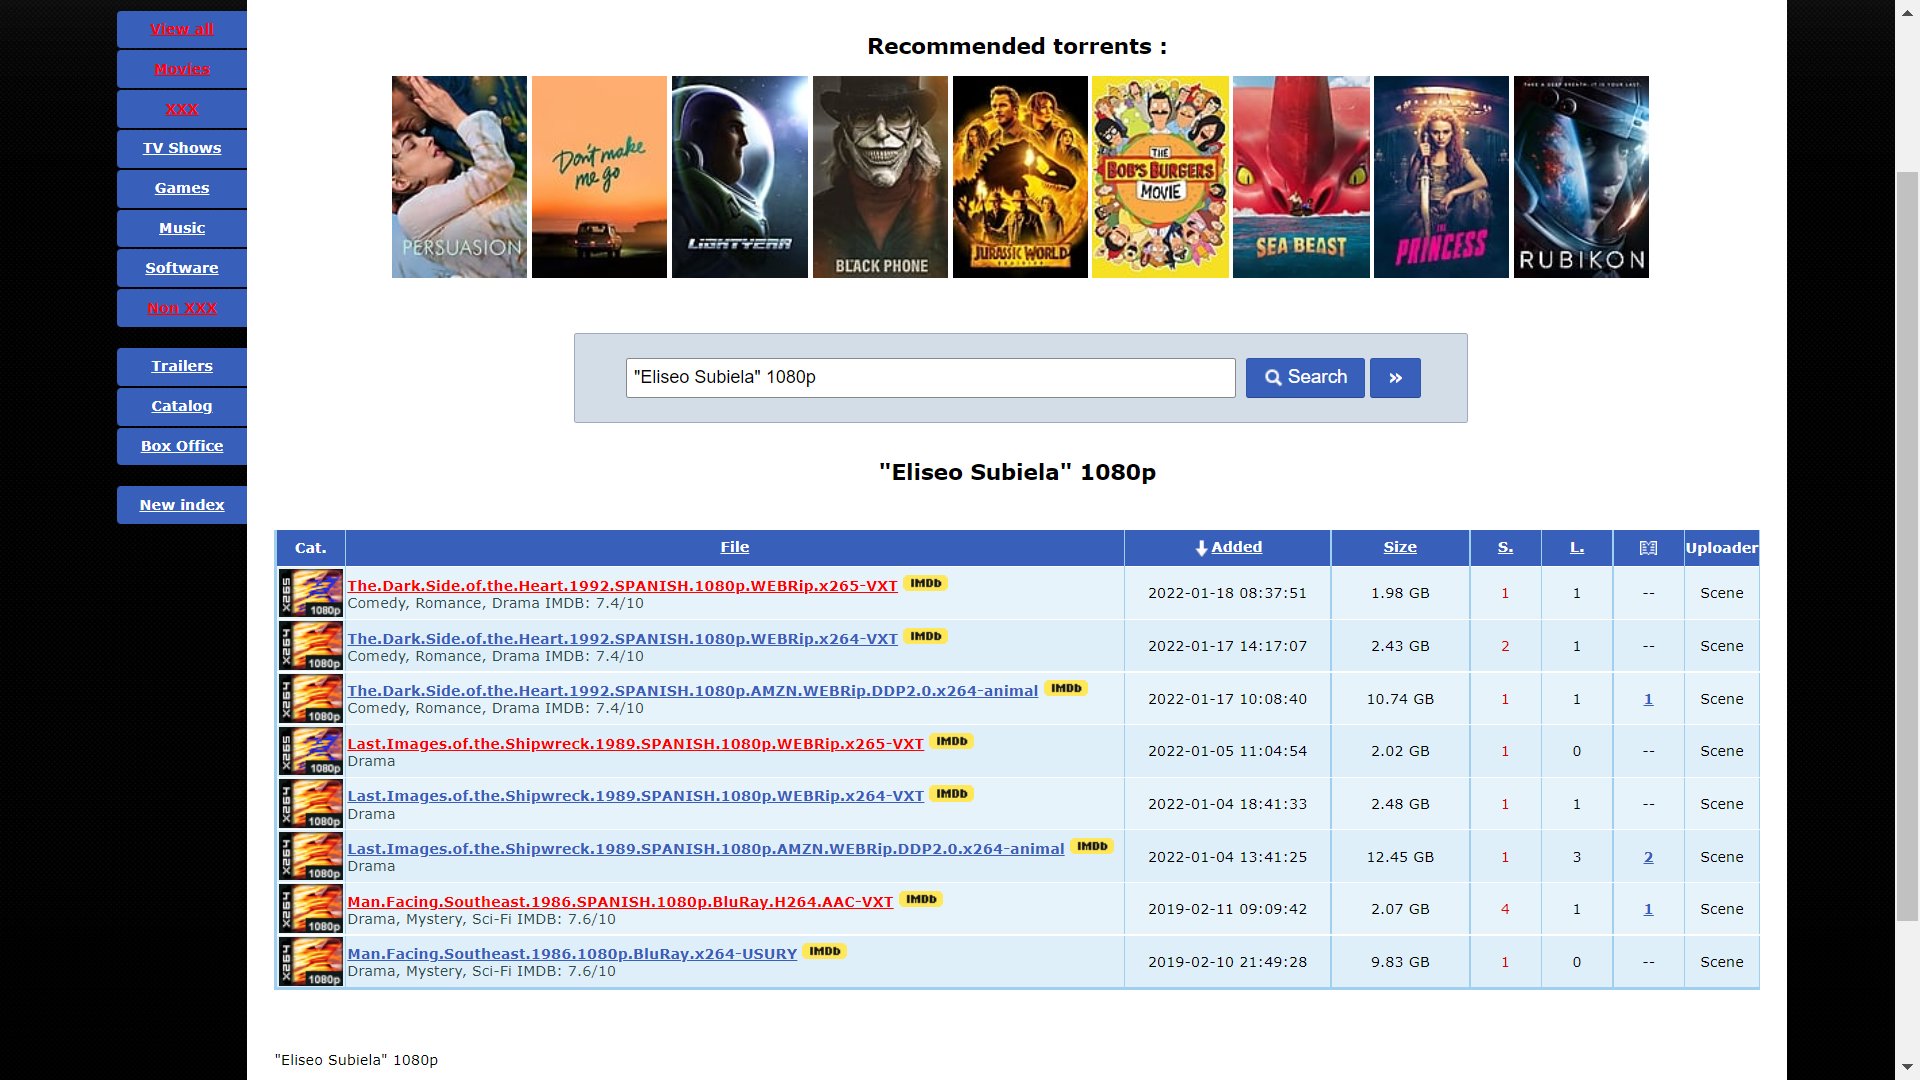Open Last Images AMZN.WEBRip x264-animal link
The image size is (1920, 1080).
705,849
